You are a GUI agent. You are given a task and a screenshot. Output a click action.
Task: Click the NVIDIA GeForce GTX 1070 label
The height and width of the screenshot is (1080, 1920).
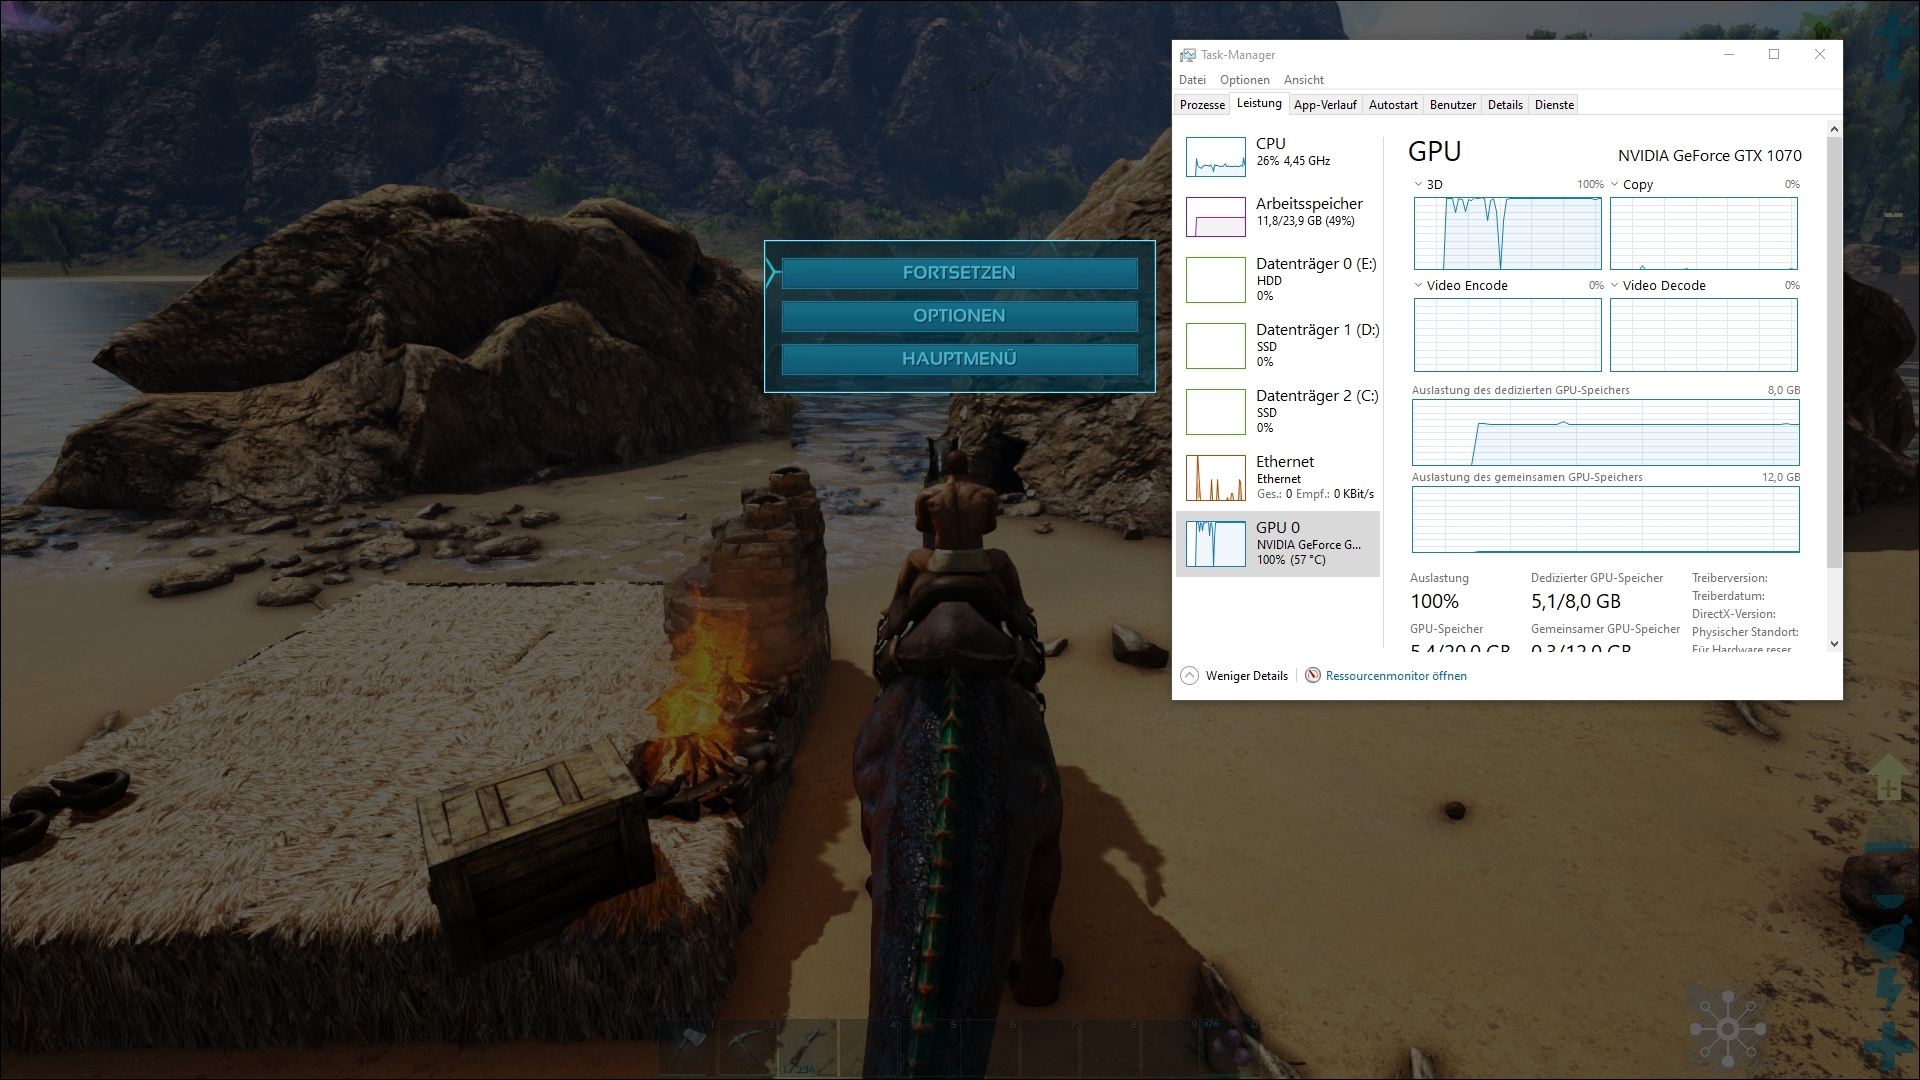1709,155
